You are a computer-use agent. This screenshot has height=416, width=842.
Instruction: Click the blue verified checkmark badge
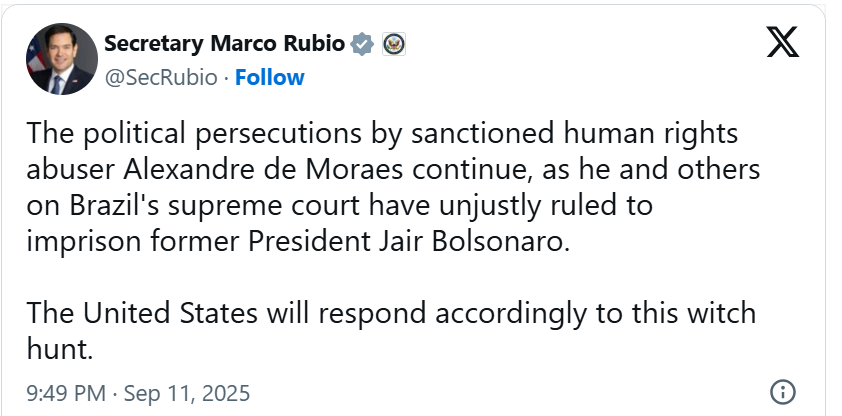[362, 44]
